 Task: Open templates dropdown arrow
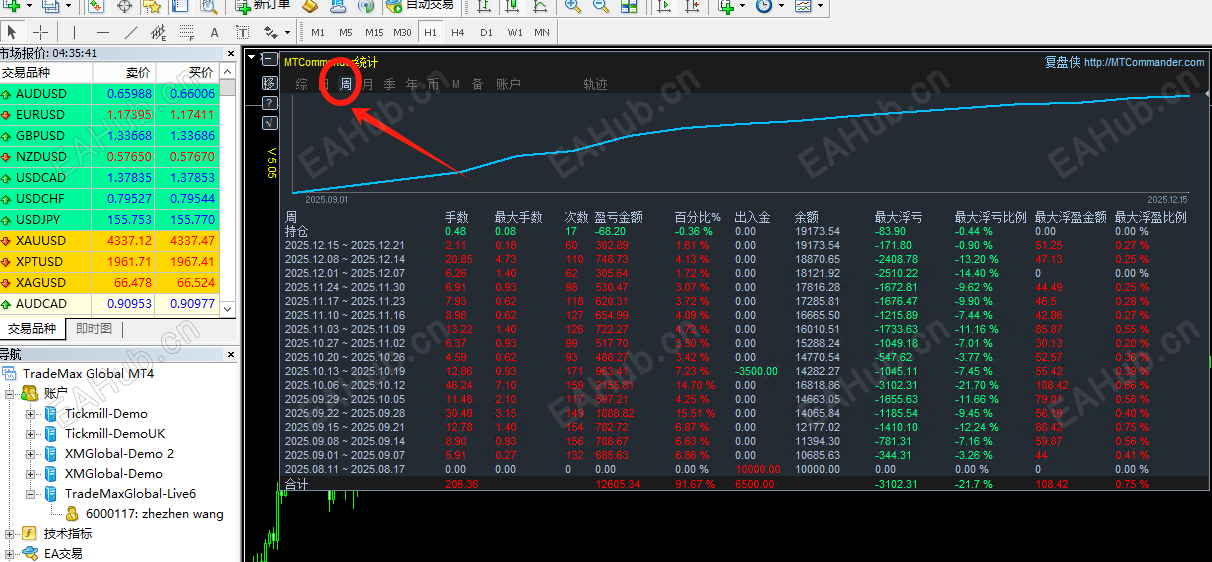coord(820,6)
